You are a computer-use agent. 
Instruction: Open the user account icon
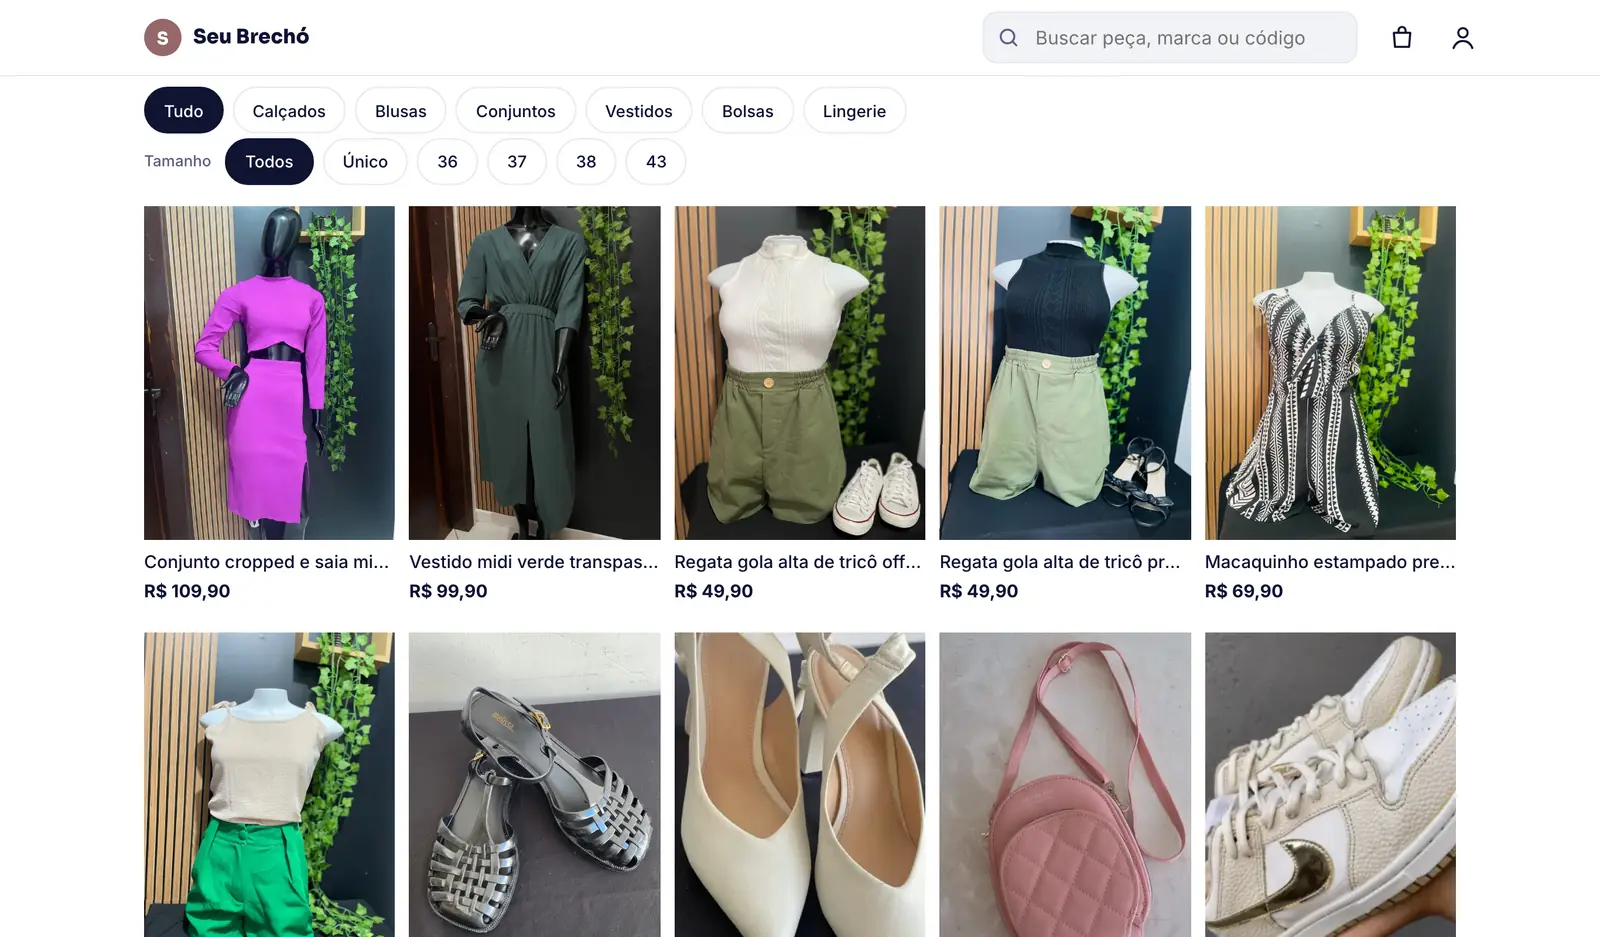point(1462,38)
